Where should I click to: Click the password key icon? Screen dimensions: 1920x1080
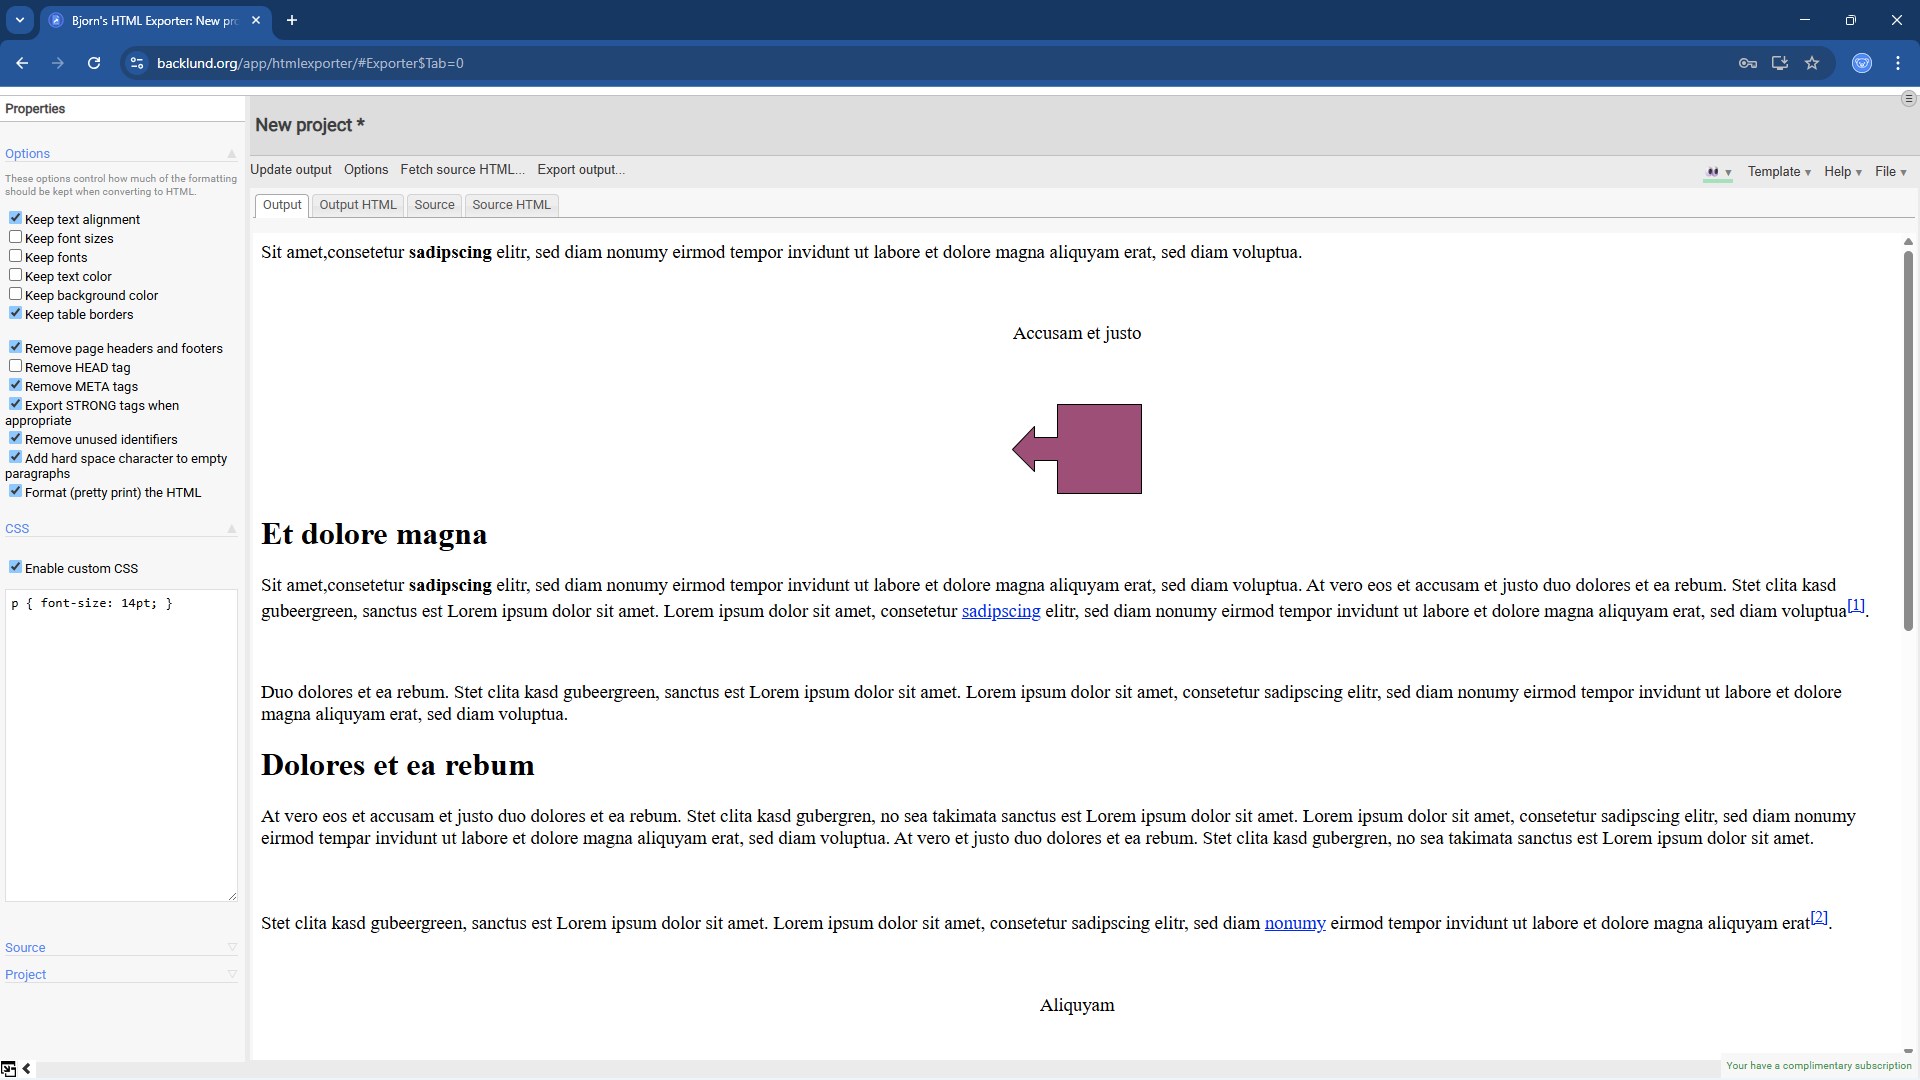pyautogui.click(x=1748, y=63)
